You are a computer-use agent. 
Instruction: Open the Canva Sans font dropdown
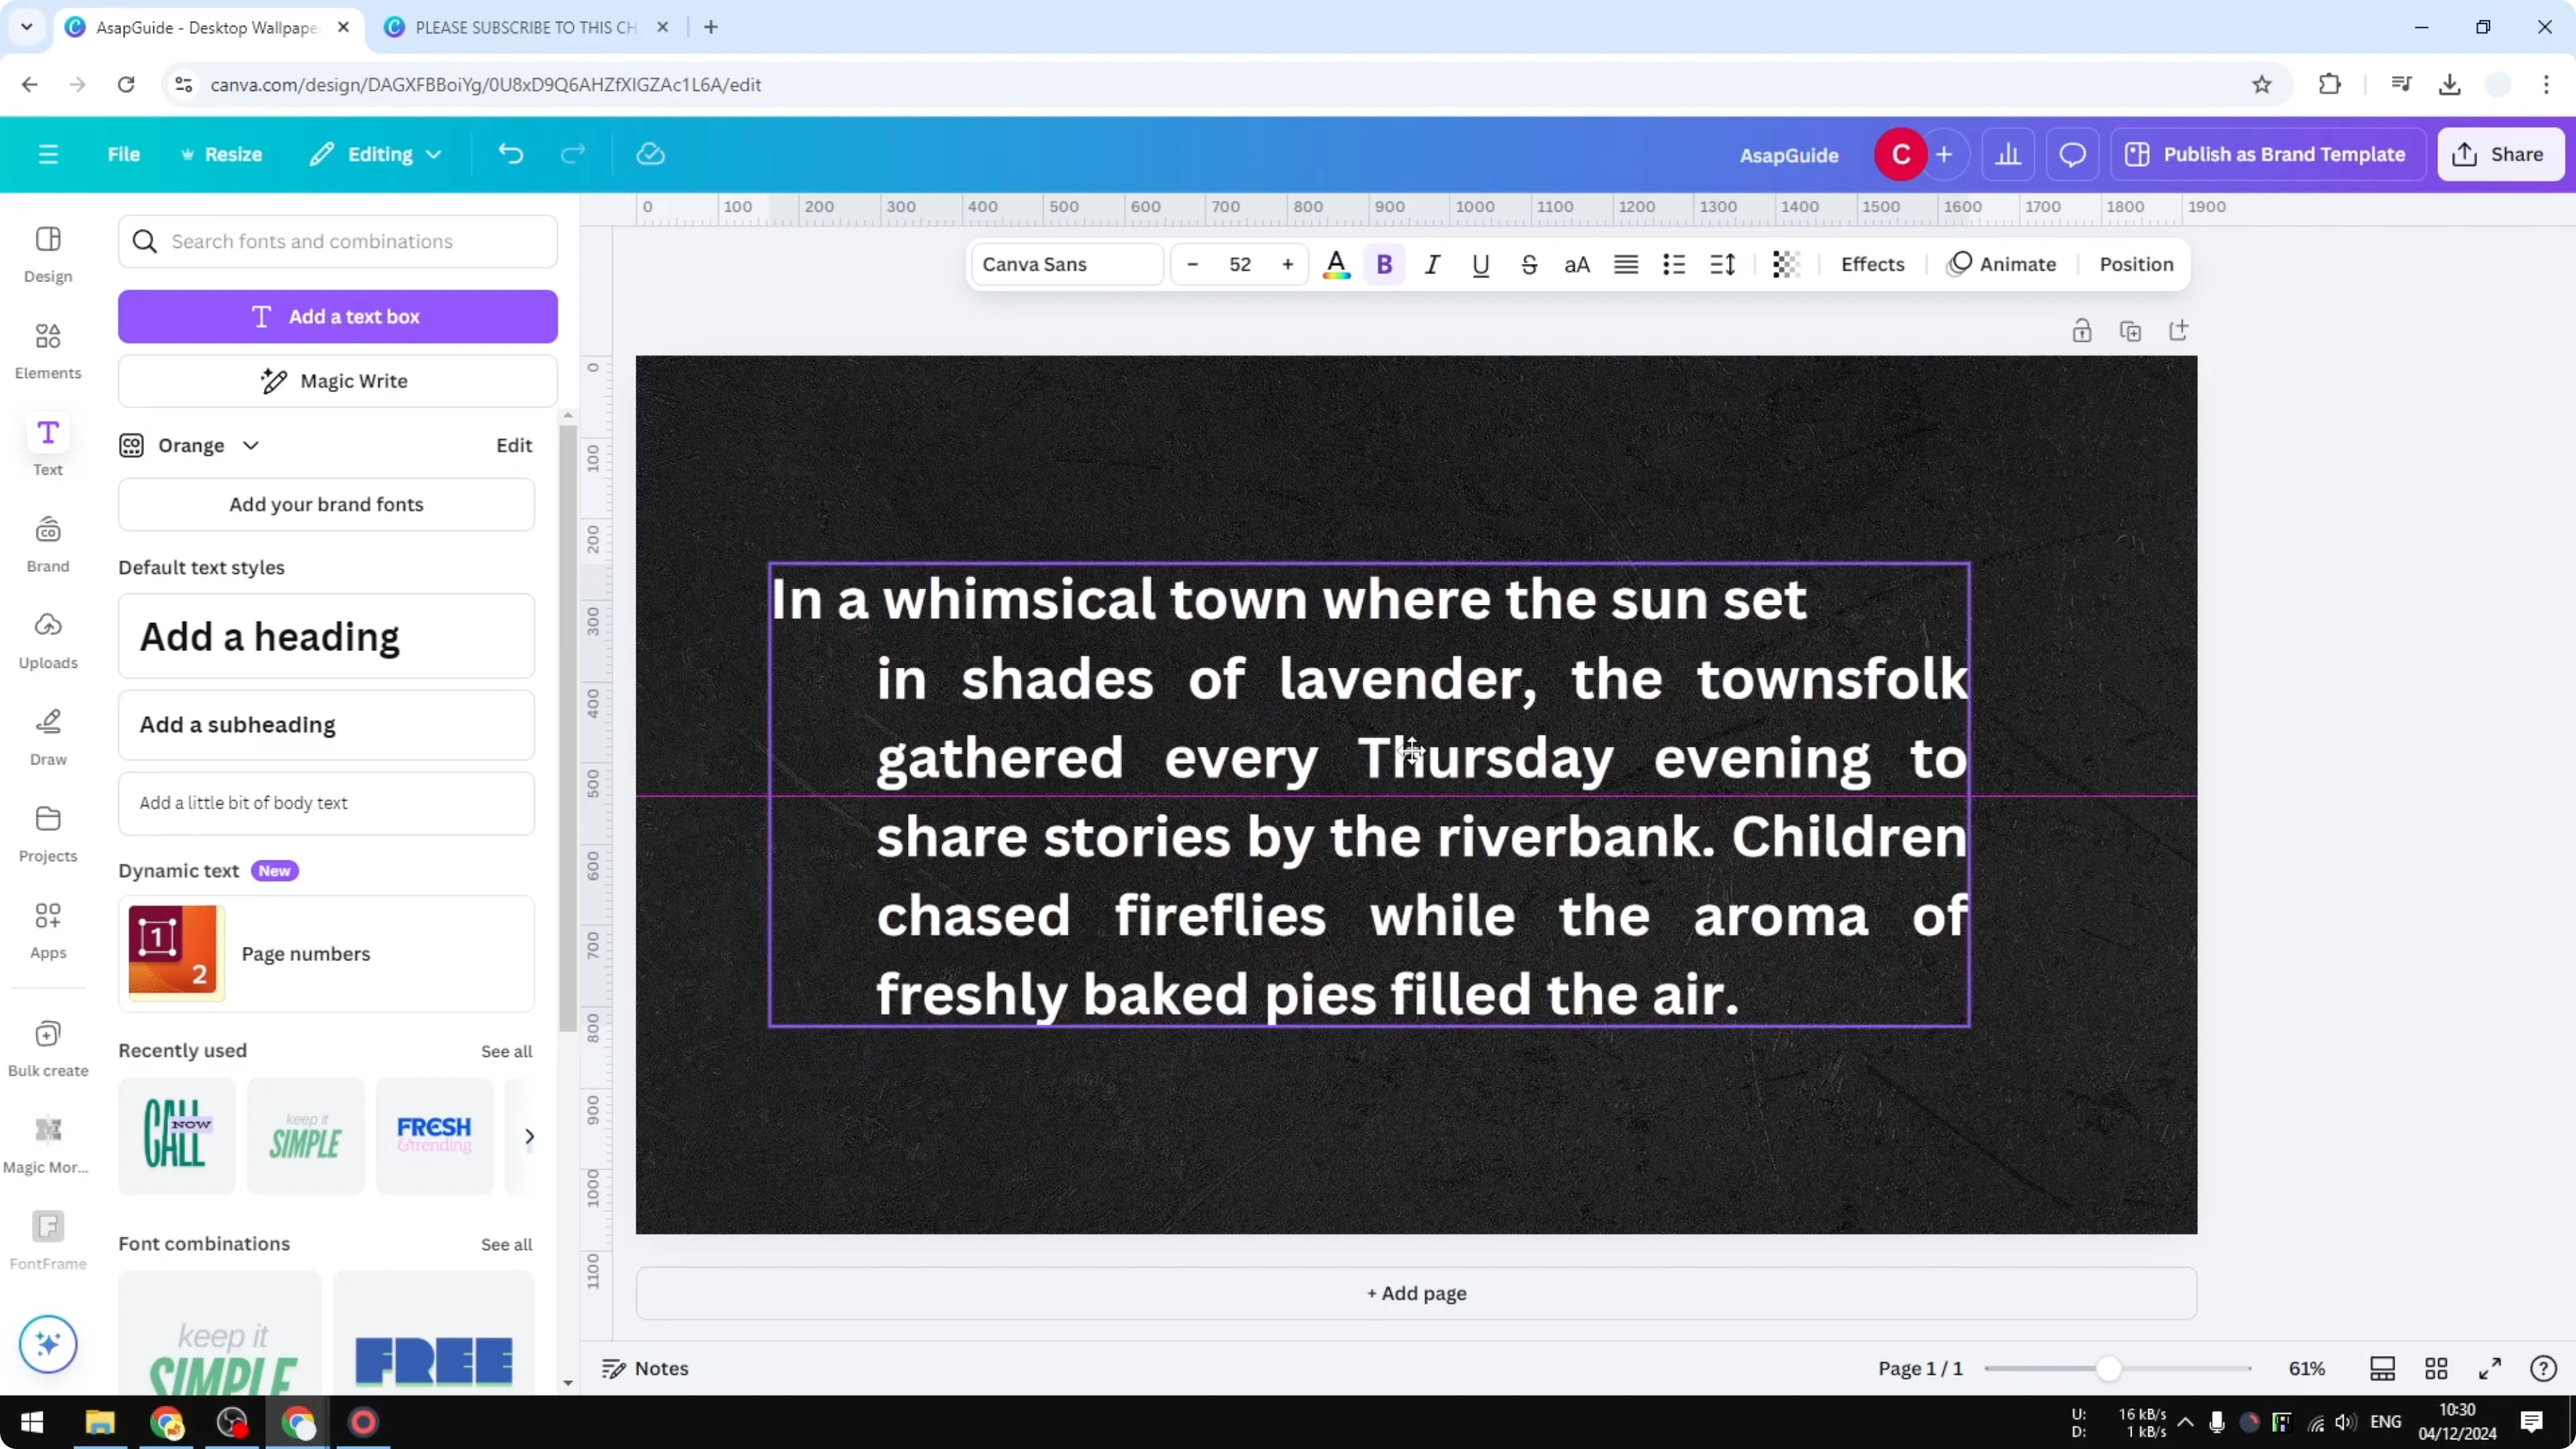click(x=1065, y=264)
